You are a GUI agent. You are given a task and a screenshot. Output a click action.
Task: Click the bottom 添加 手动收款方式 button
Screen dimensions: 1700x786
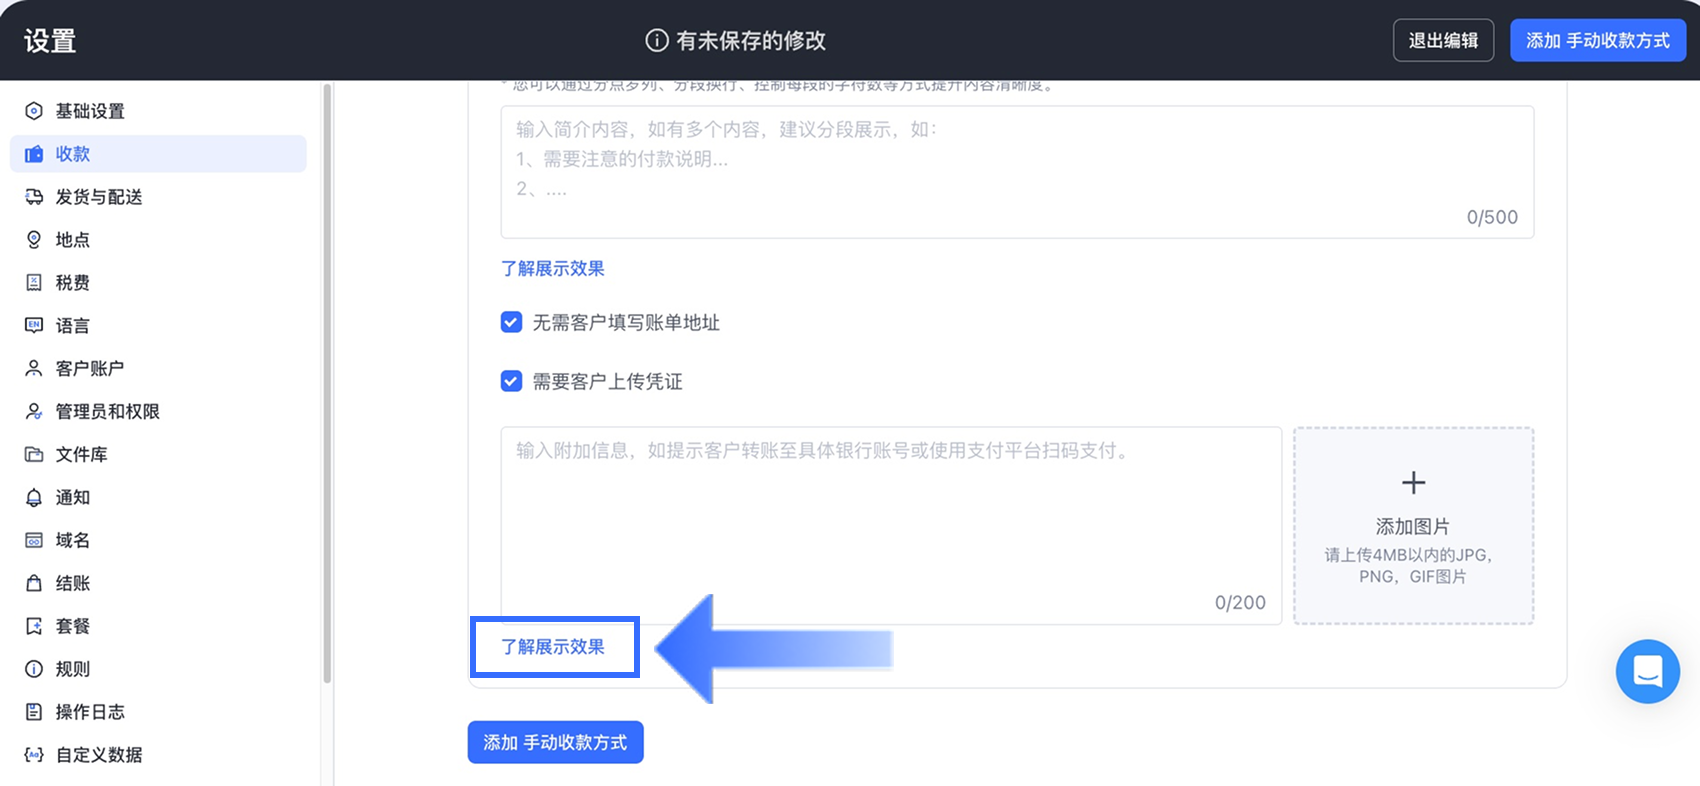pyautogui.click(x=555, y=743)
